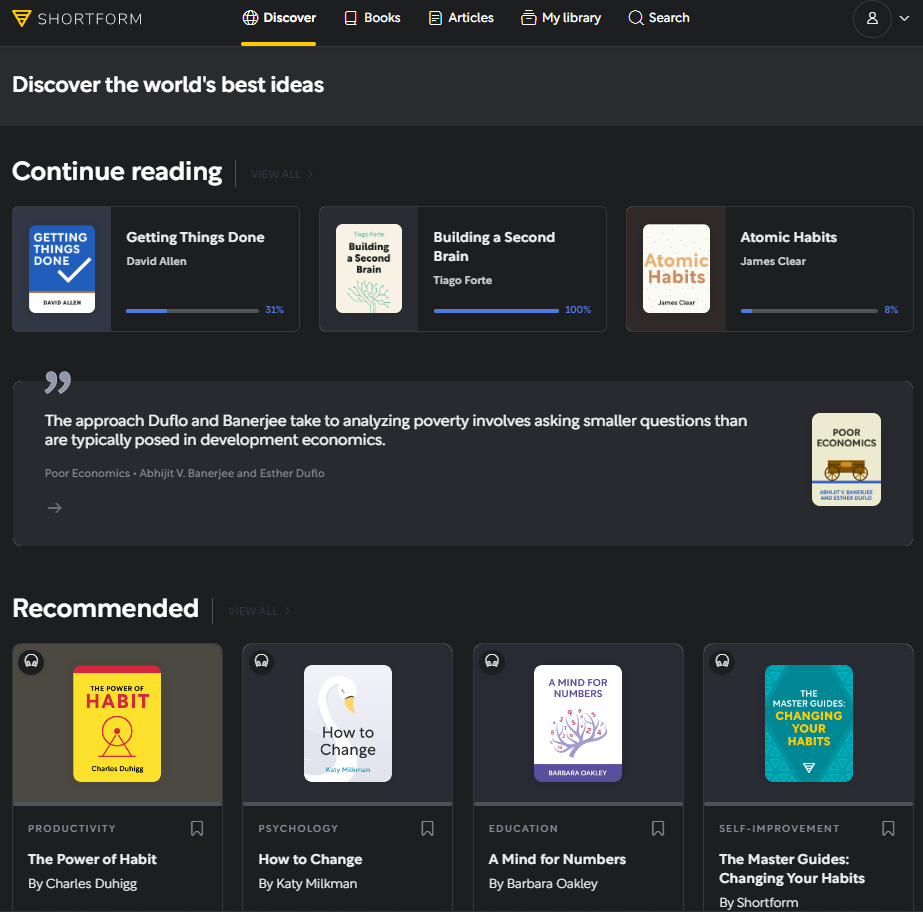The width and height of the screenshot is (923, 912).
Task: Open the Poor Economics book cover
Action: (846, 459)
